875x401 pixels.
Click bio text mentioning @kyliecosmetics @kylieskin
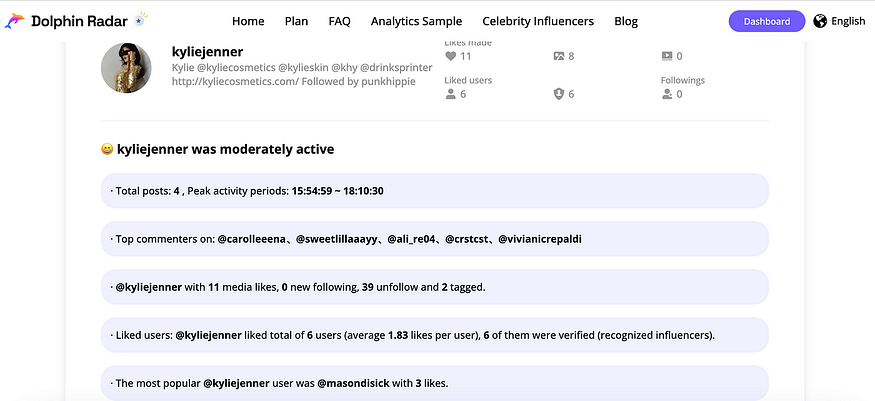point(302,67)
